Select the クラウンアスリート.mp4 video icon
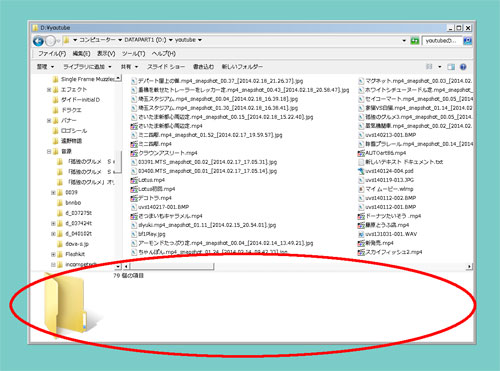The image size is (500, 371). point(134,153)
